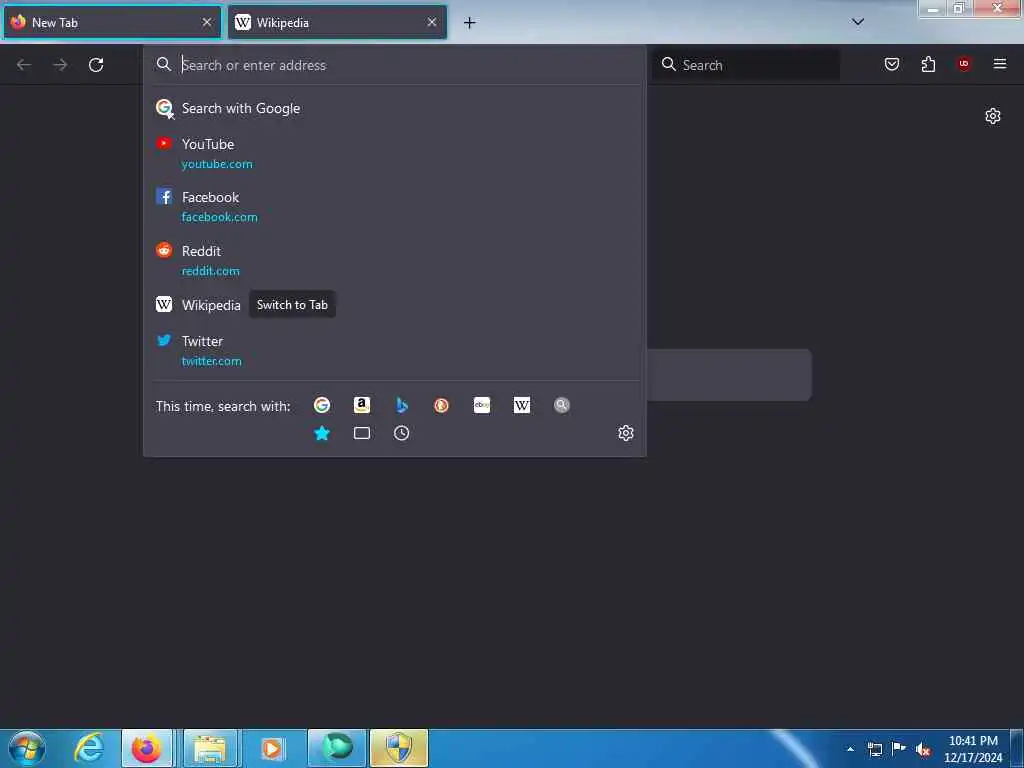Screen dimensions: 1024x768
Task: Click the separate Search box
Action: [x=746, y=65]
